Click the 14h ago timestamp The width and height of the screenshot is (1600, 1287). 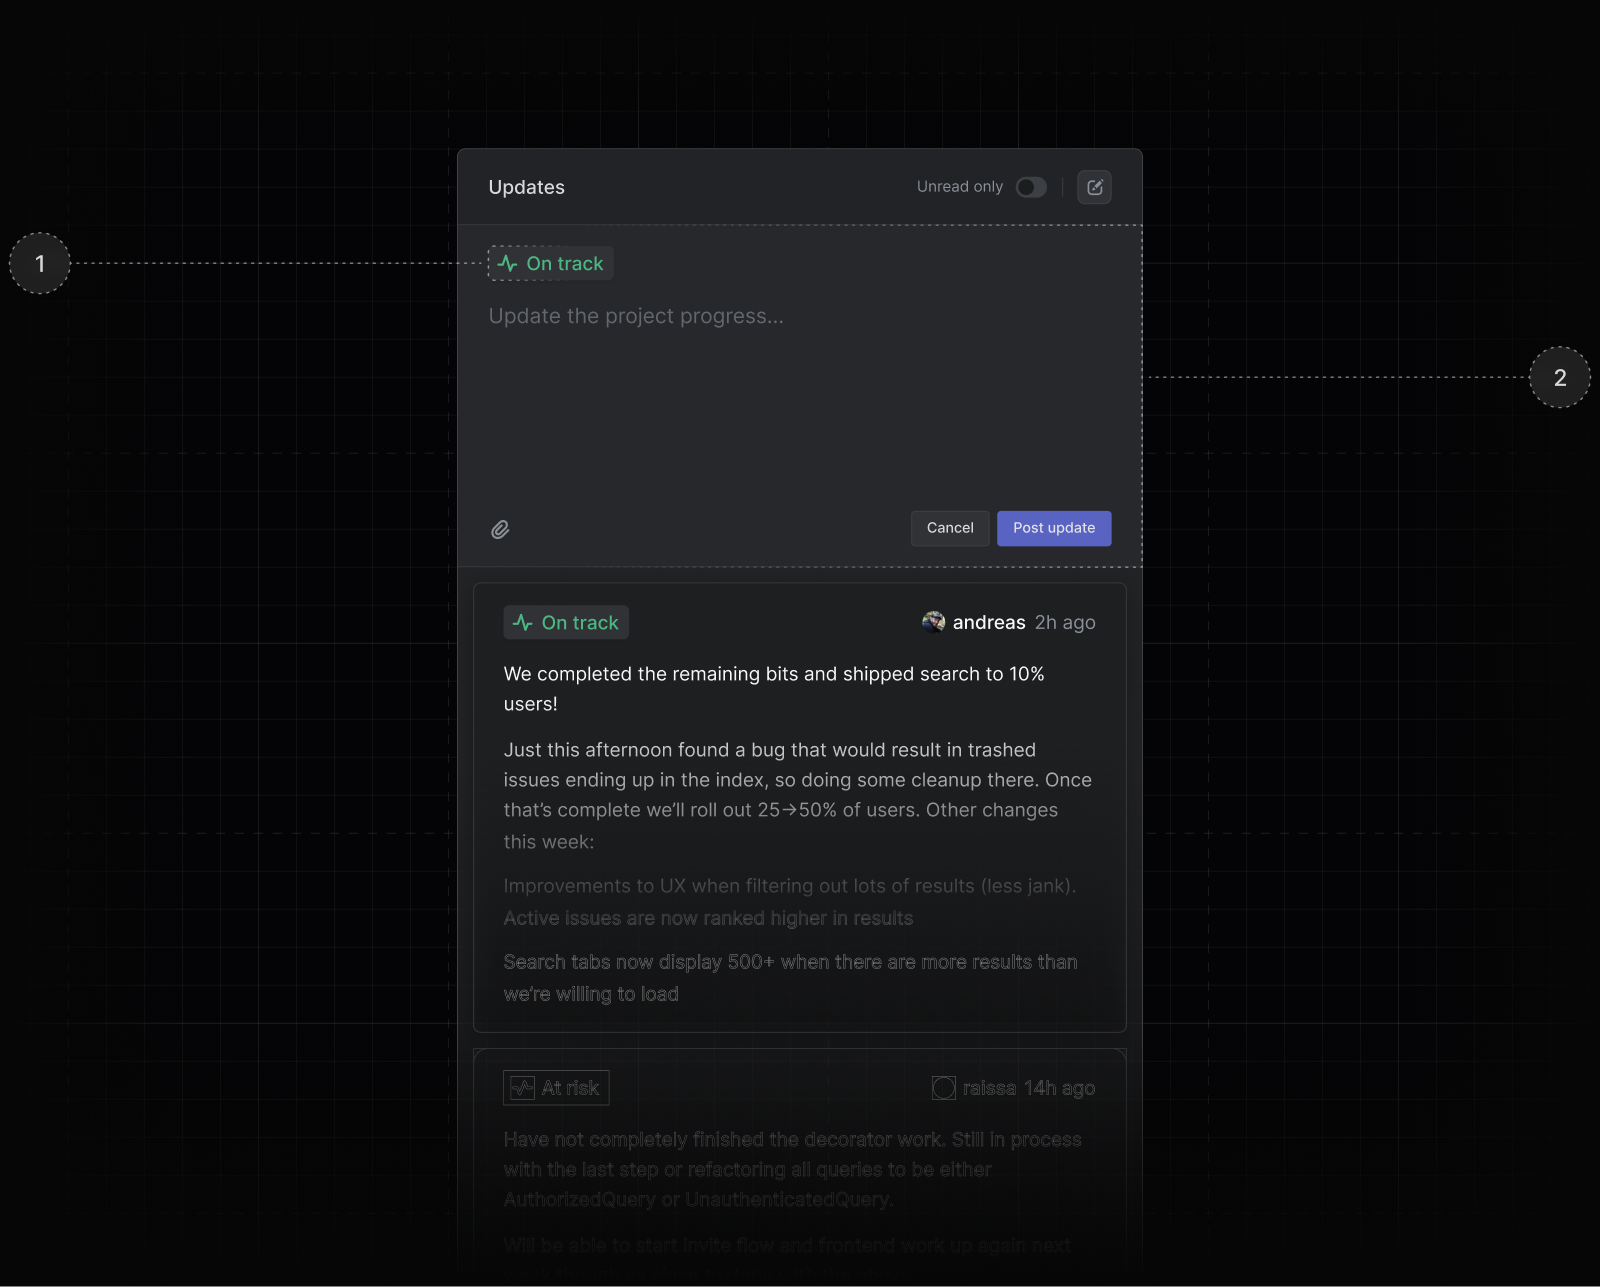[x=1059, y=1088]
